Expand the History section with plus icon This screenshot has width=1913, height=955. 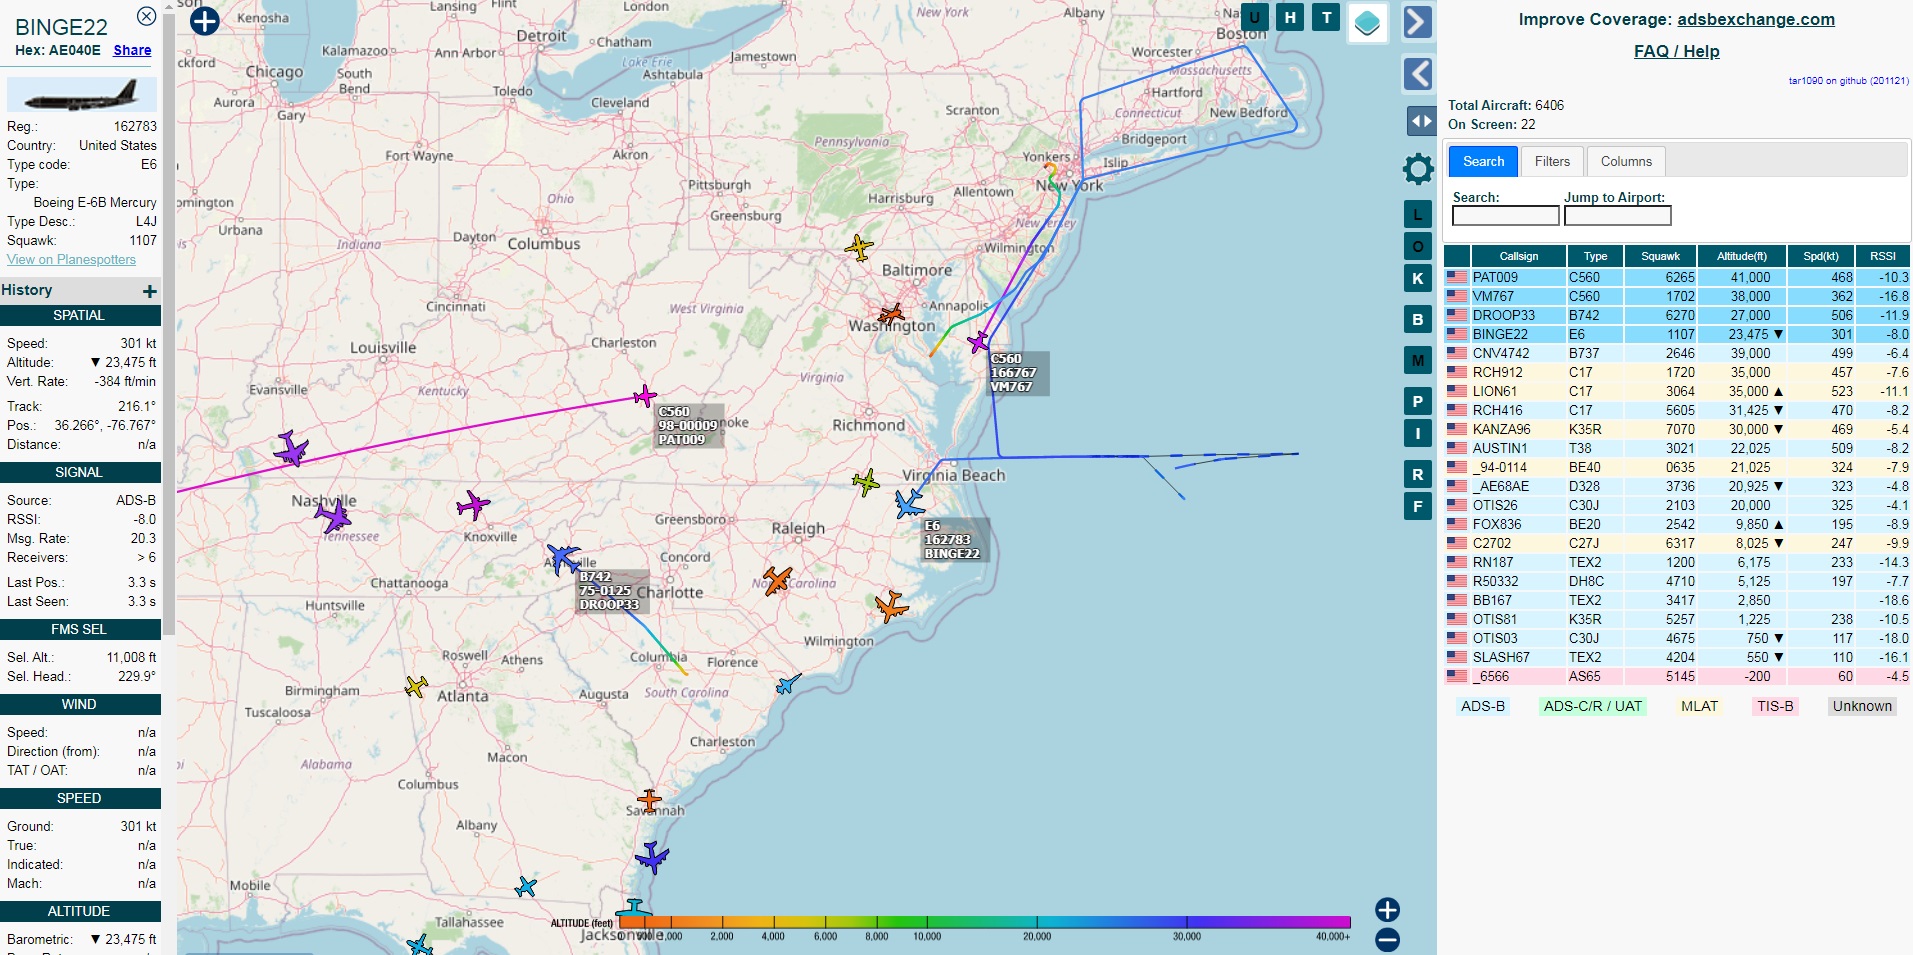tap(150, 291)
